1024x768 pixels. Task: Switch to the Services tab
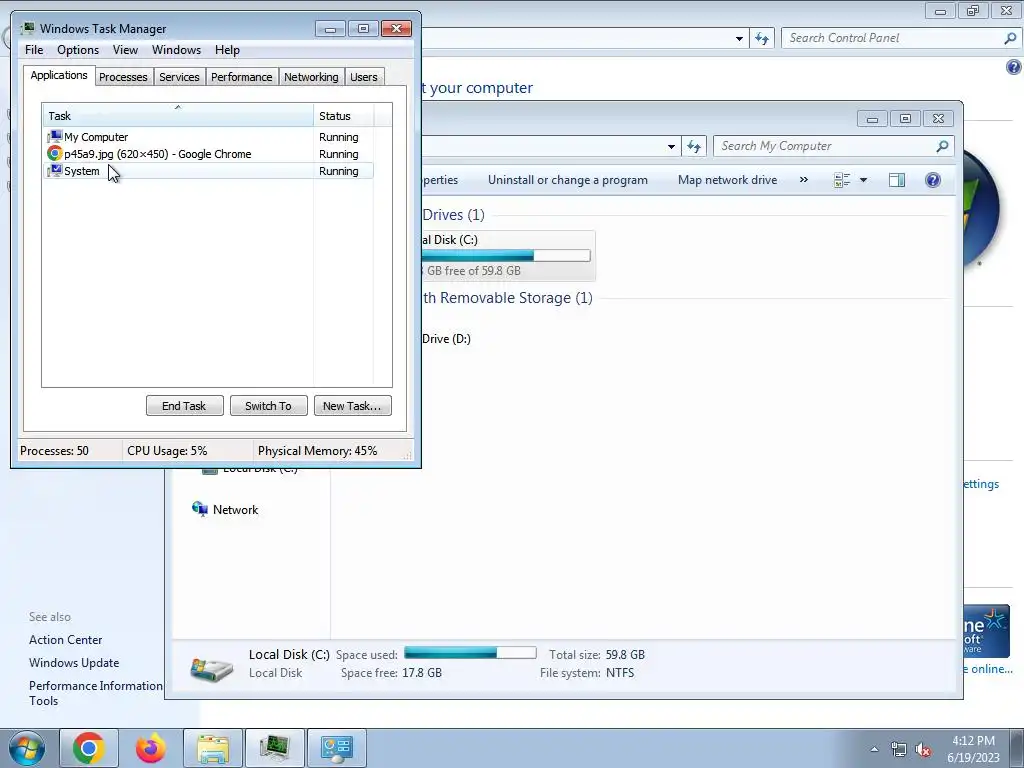pos(180,77)
